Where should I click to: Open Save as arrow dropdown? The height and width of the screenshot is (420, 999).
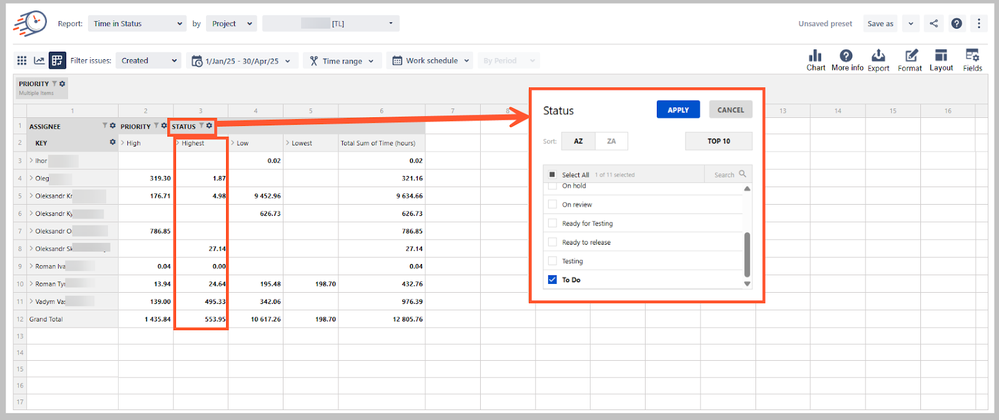(x=910, y=24)
